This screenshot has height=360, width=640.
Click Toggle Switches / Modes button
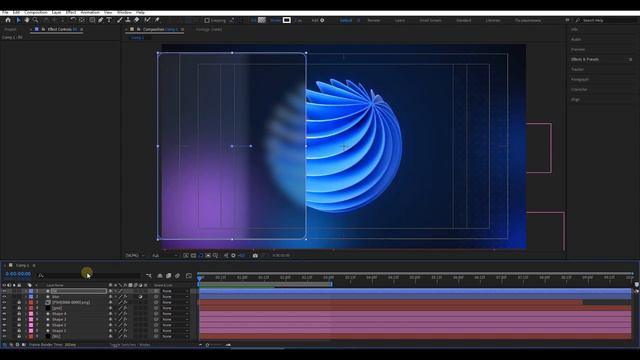130,345
